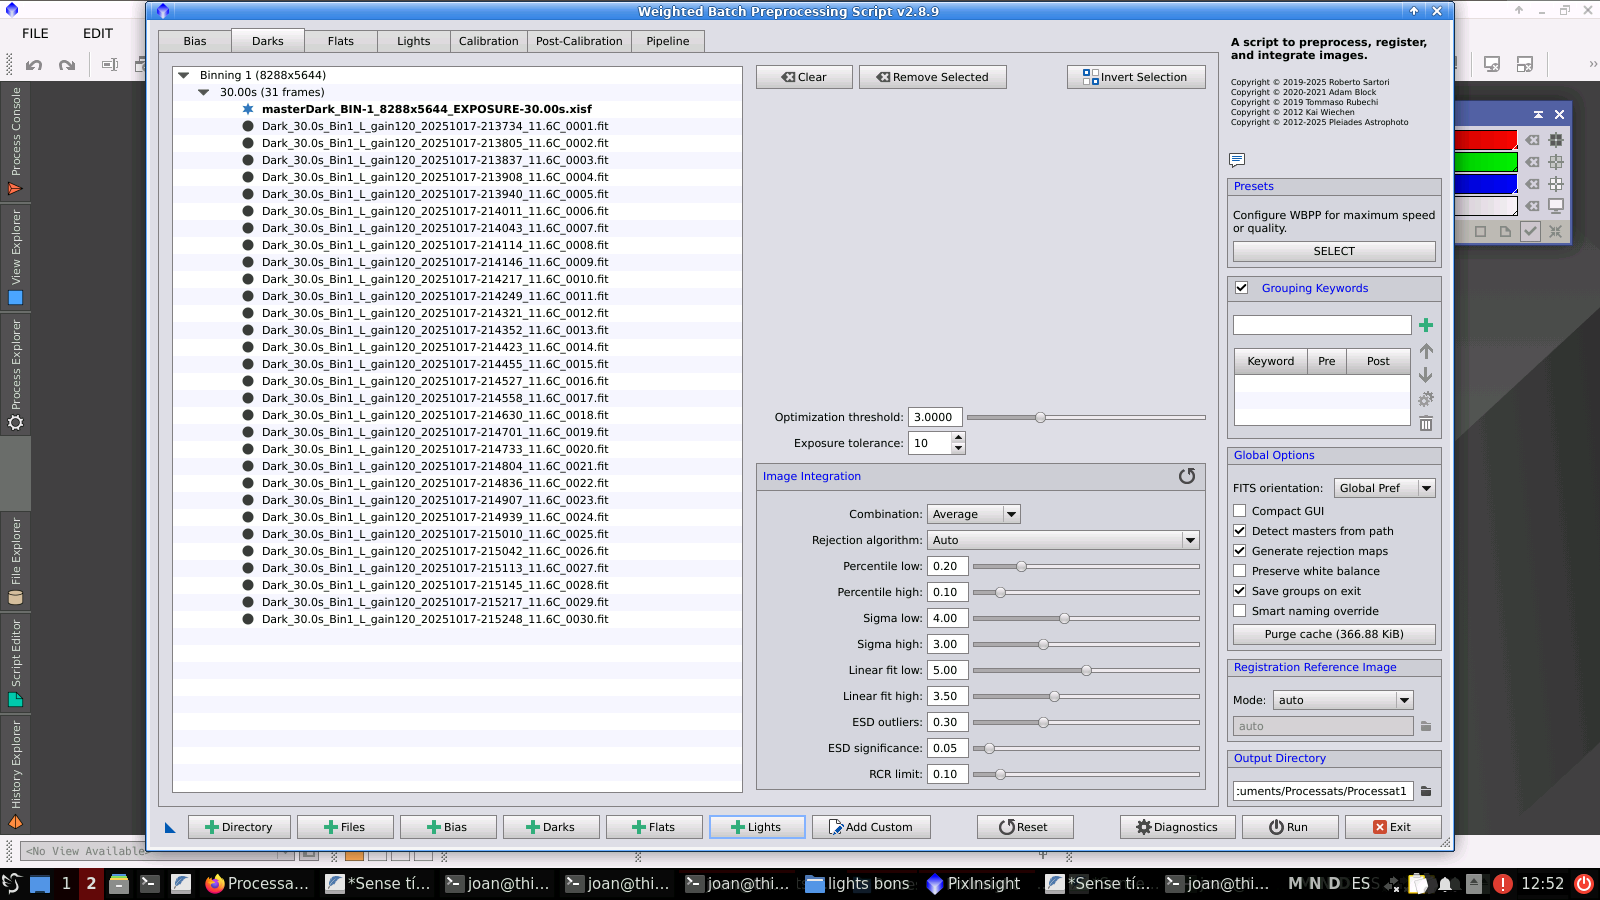Open the Process Console sidebar panel
The width and height of the screenshot is (1600, 900).
pos(15,140)
